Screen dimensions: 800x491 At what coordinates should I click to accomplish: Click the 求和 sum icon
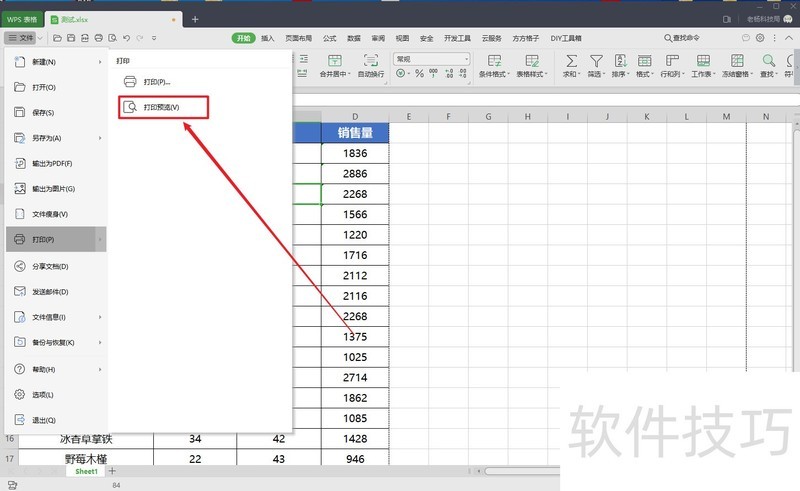click(570, 61)
